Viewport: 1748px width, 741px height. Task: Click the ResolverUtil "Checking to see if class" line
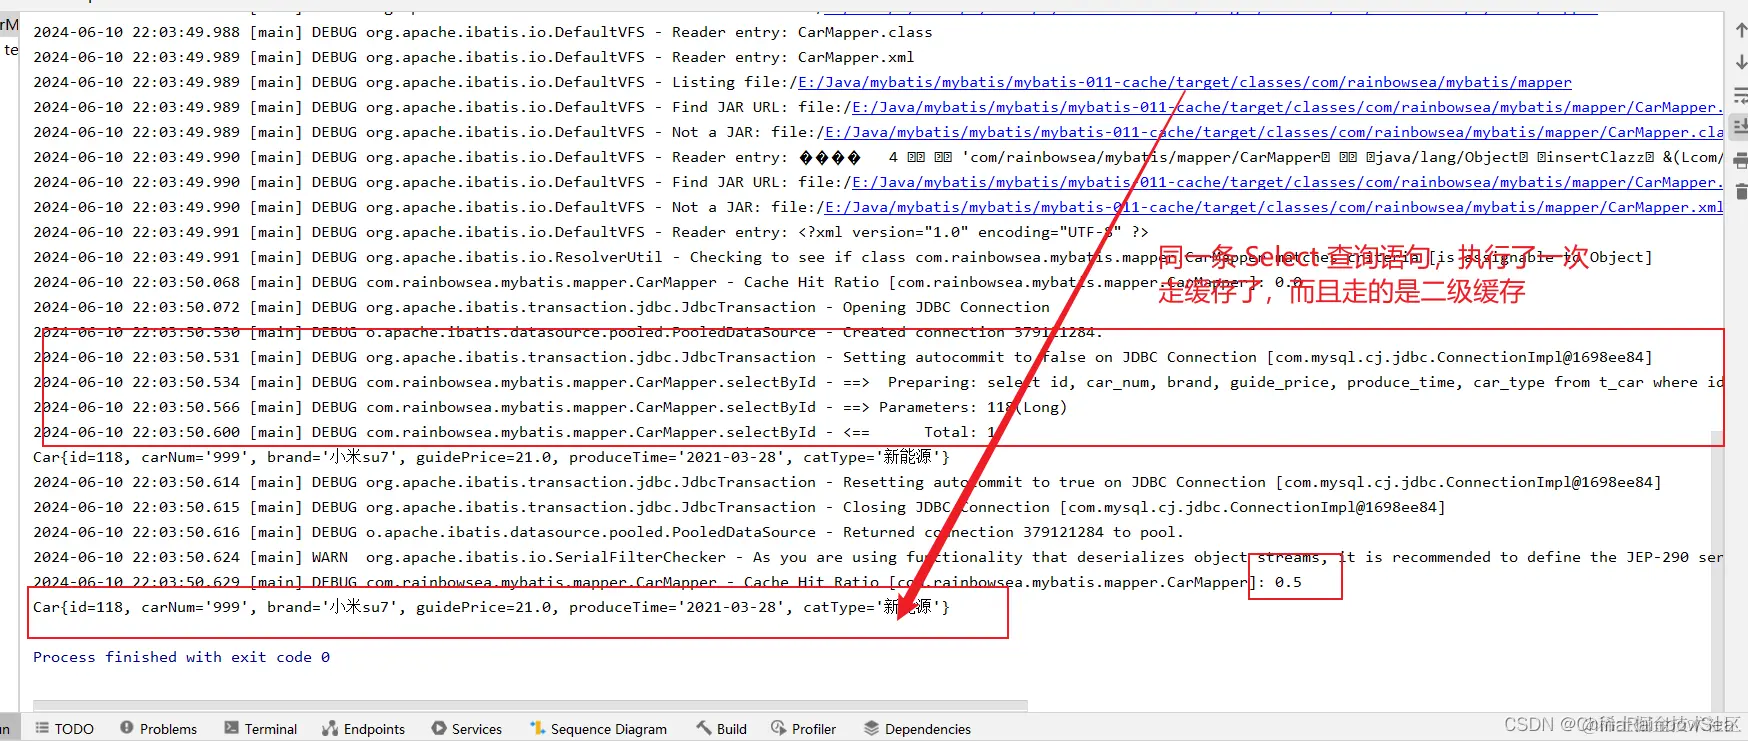[x=842, y=257]
